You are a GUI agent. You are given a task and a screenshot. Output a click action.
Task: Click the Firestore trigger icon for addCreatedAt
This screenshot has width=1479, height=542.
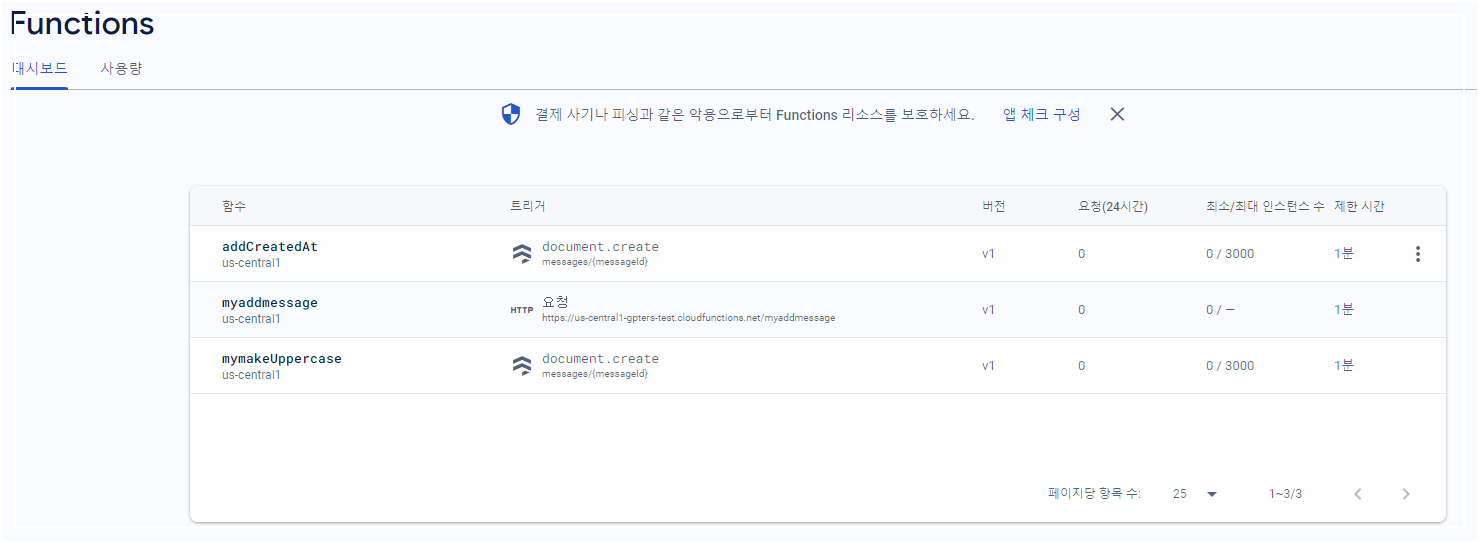coord(522,254)
